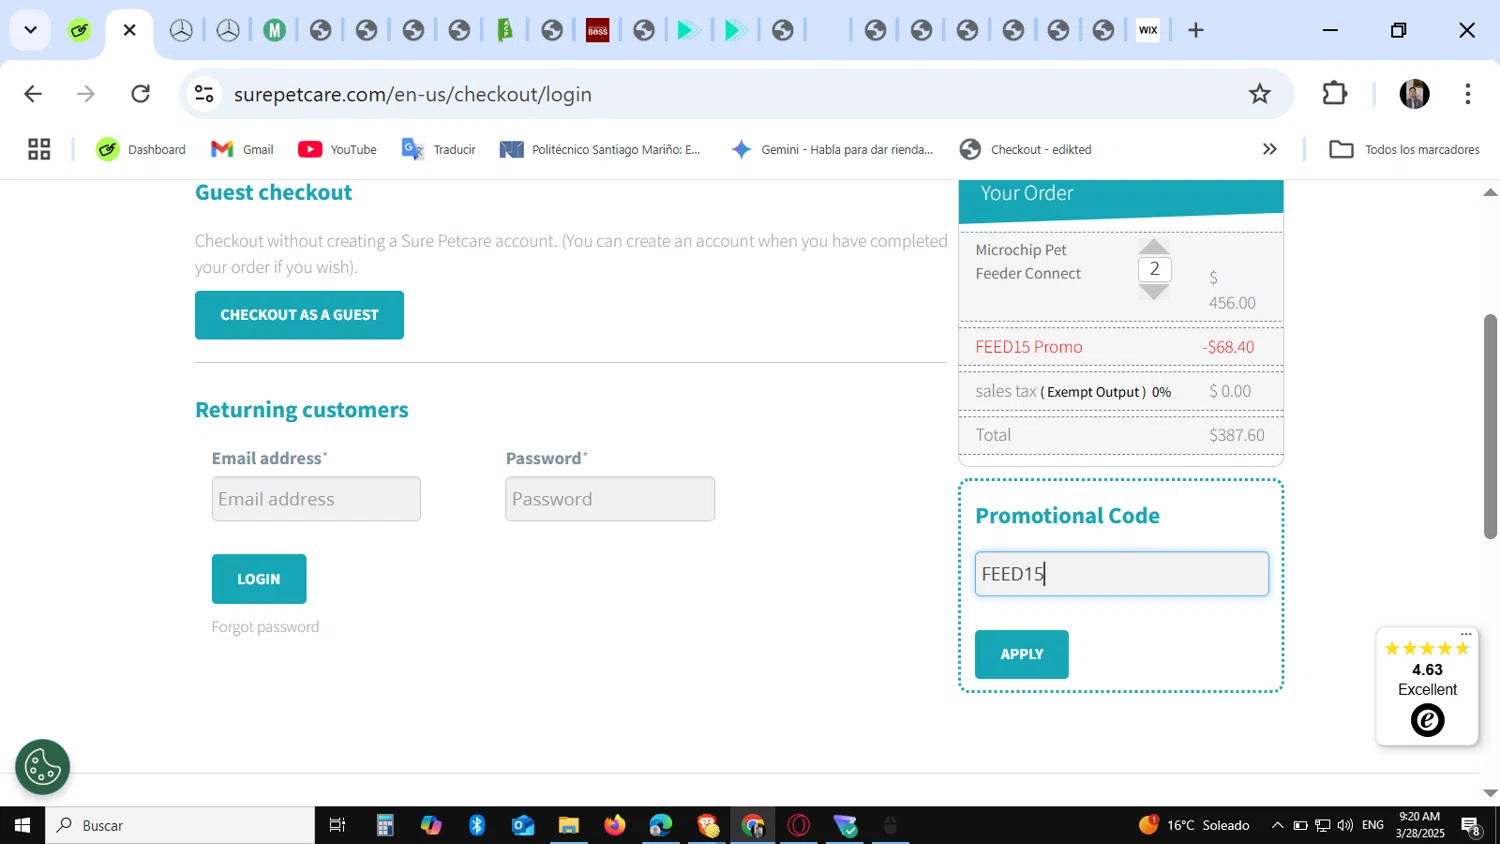Apply the promotional code

(x=1022, y=654)
